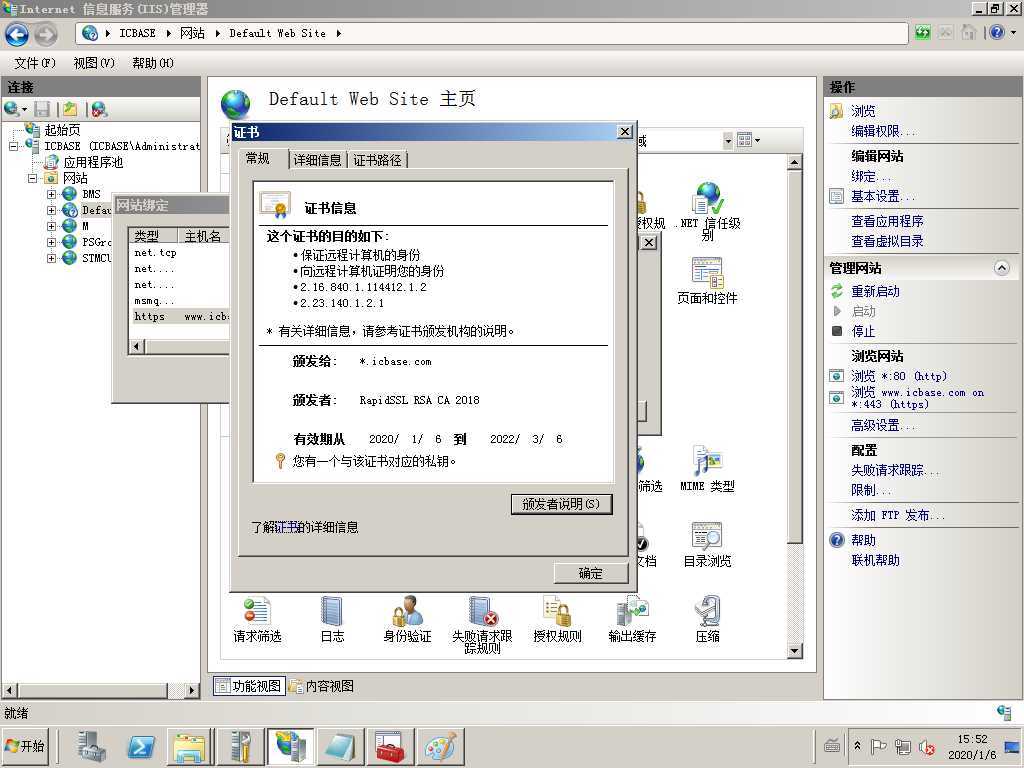Click the feature view scrollbar down arrow
Viewport: 1024px width, 768px height.
(x=794, y=650)
